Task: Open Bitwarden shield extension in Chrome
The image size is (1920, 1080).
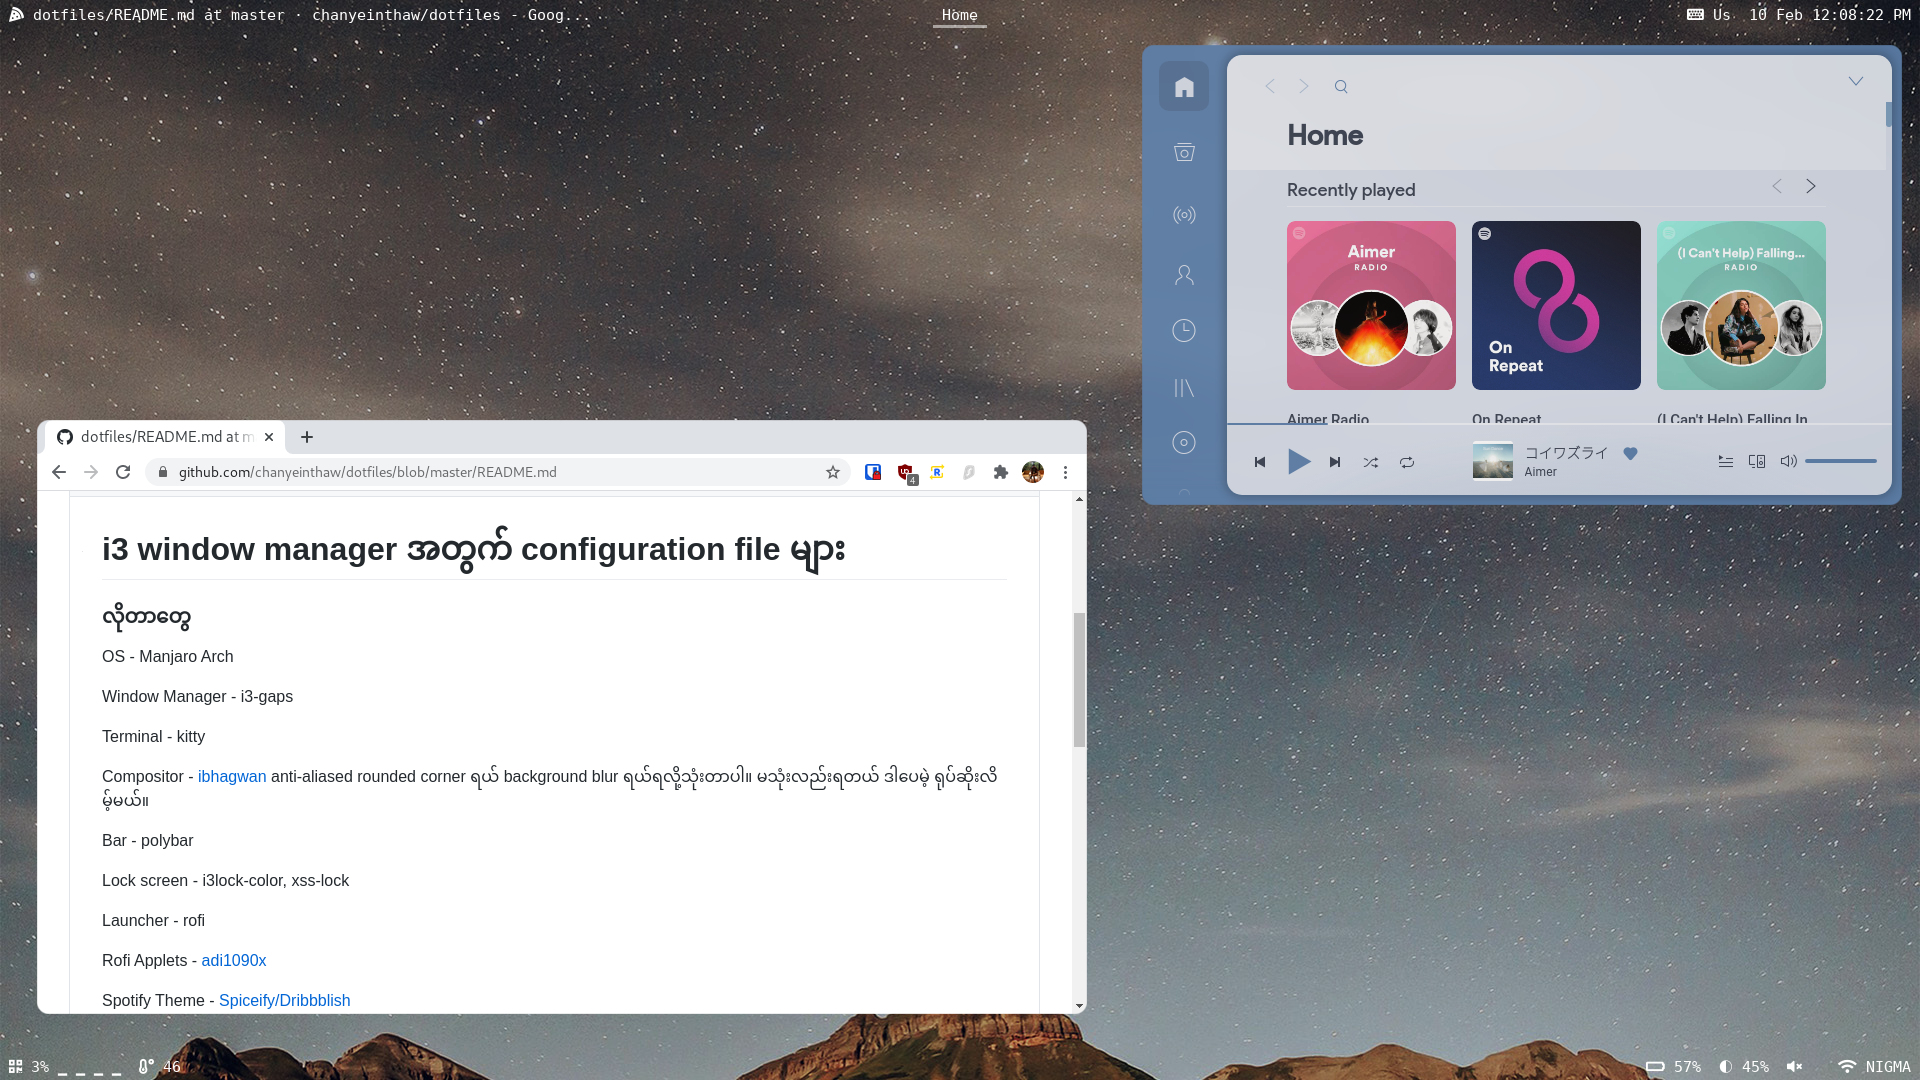Action: coord(873,472)
